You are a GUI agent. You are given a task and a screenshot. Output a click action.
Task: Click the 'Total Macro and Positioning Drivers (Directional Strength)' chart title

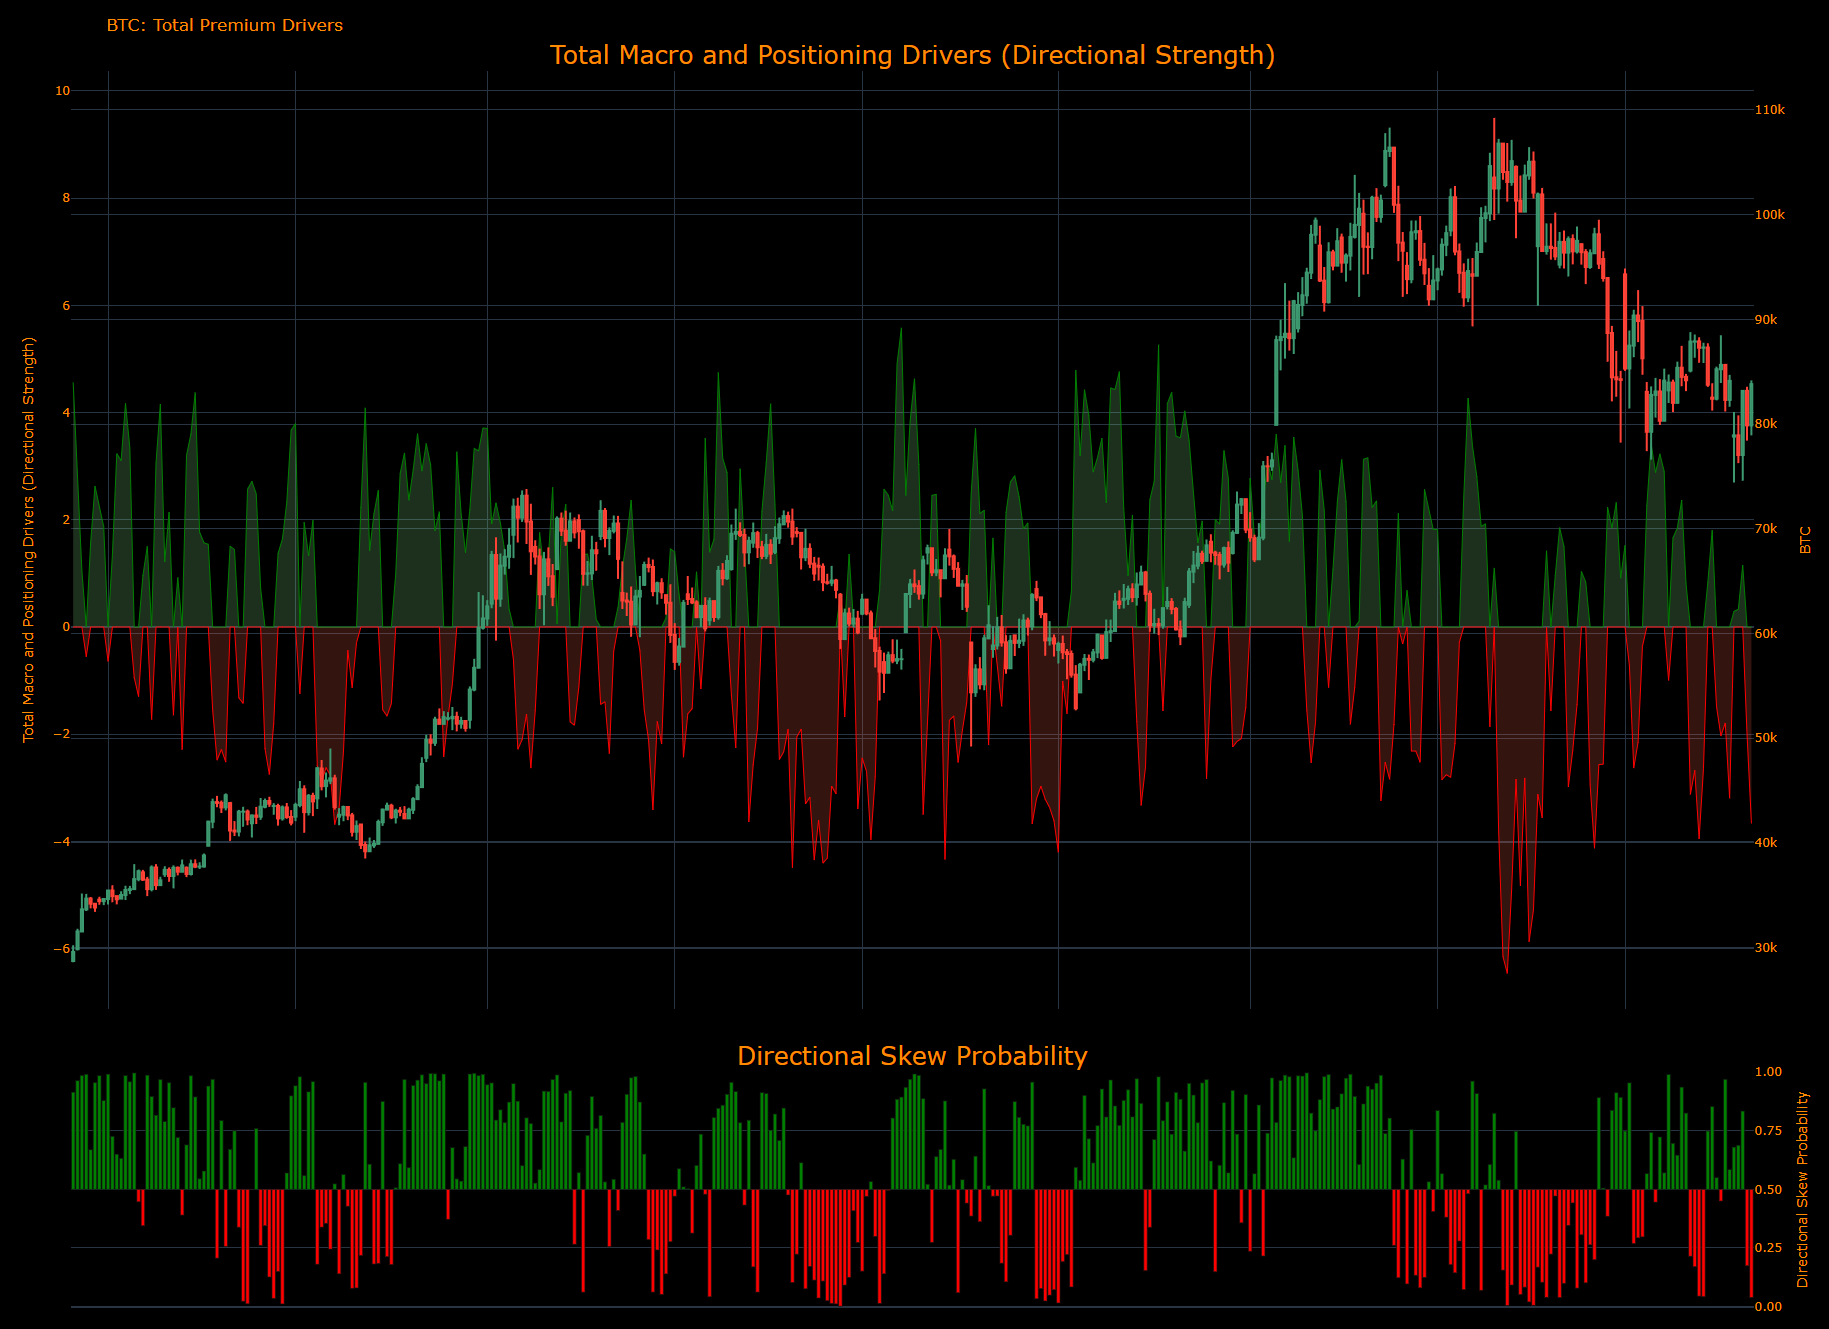pyautogui.click(x=912, y=55)
